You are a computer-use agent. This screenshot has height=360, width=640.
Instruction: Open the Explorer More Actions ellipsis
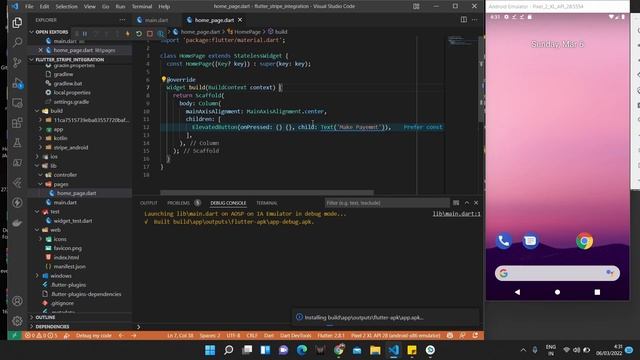[122, 20]
